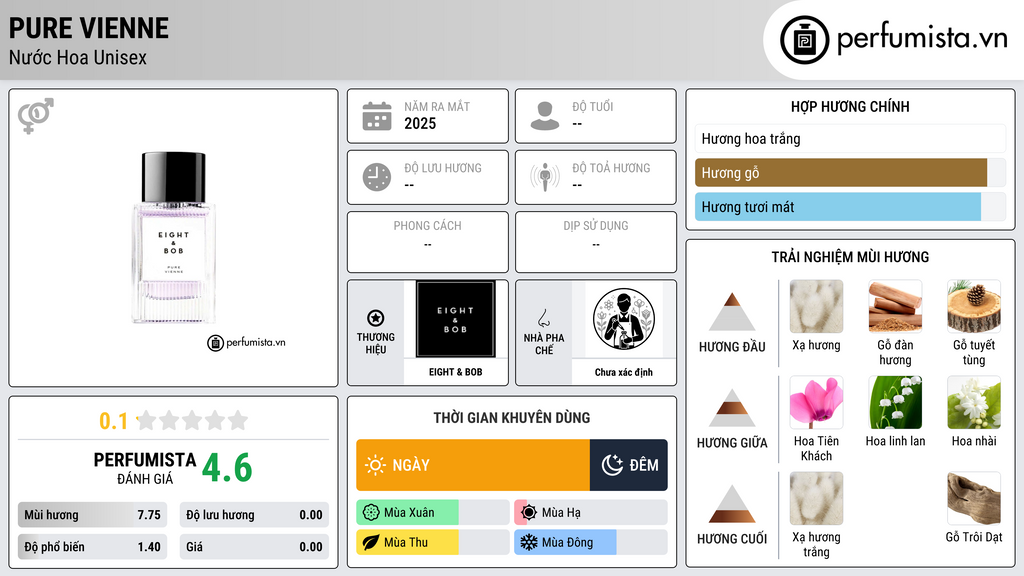Click the EIGHT & BOB brand logo
The height and width of the screenshot is (576, 1024).
click(456, 319)
